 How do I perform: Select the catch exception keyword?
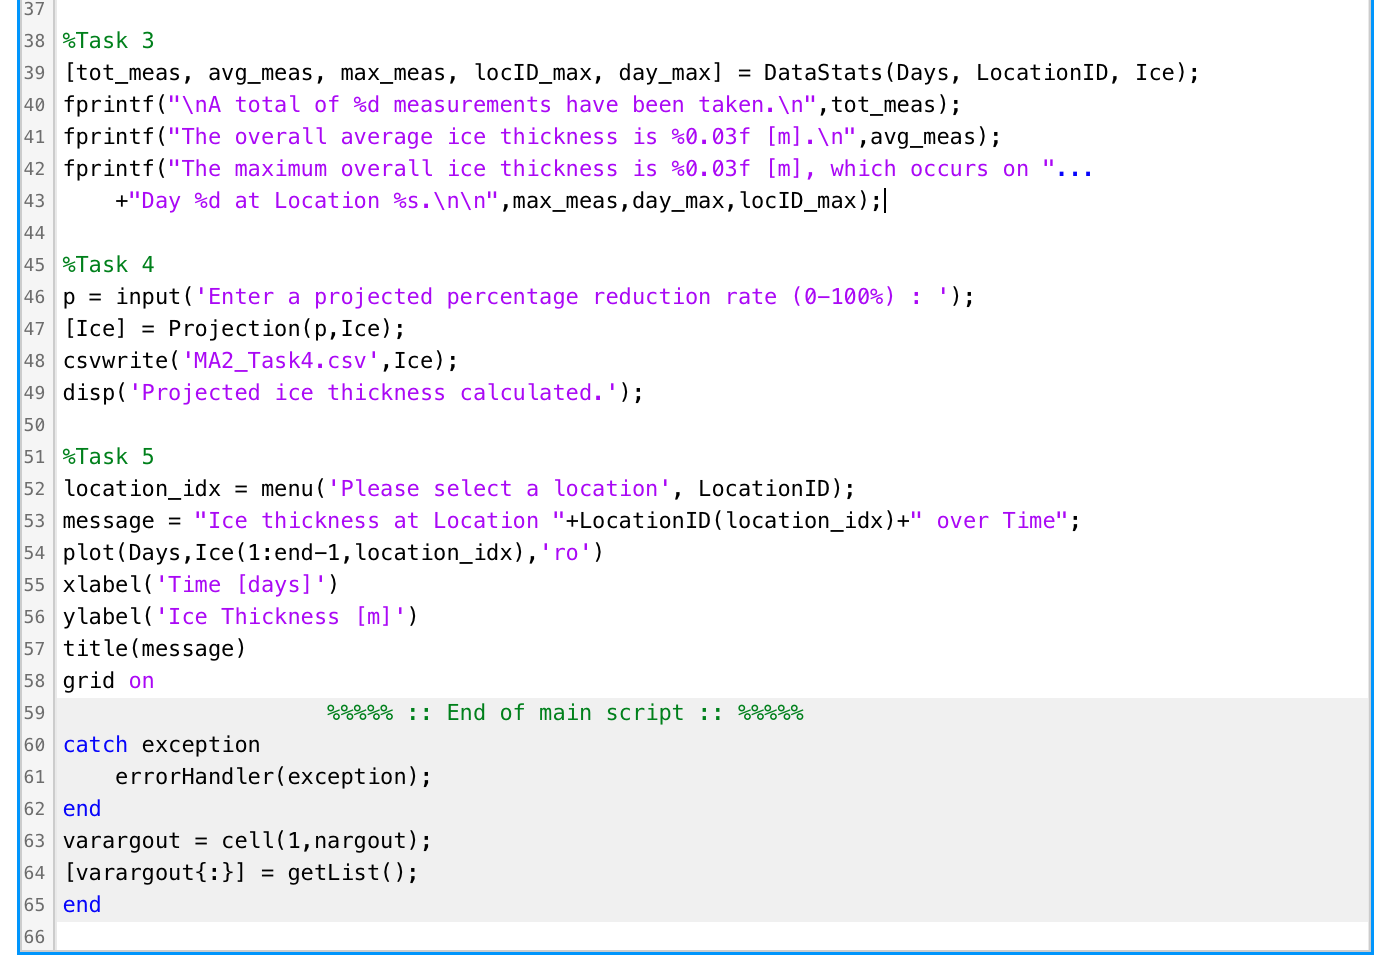click(x=95, y=744)
